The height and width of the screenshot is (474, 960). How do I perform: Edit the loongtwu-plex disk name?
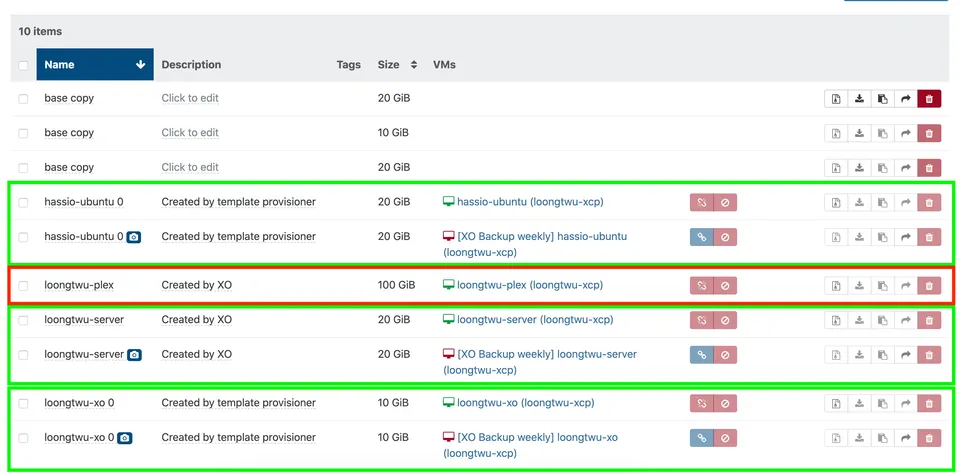coord(79,285)
